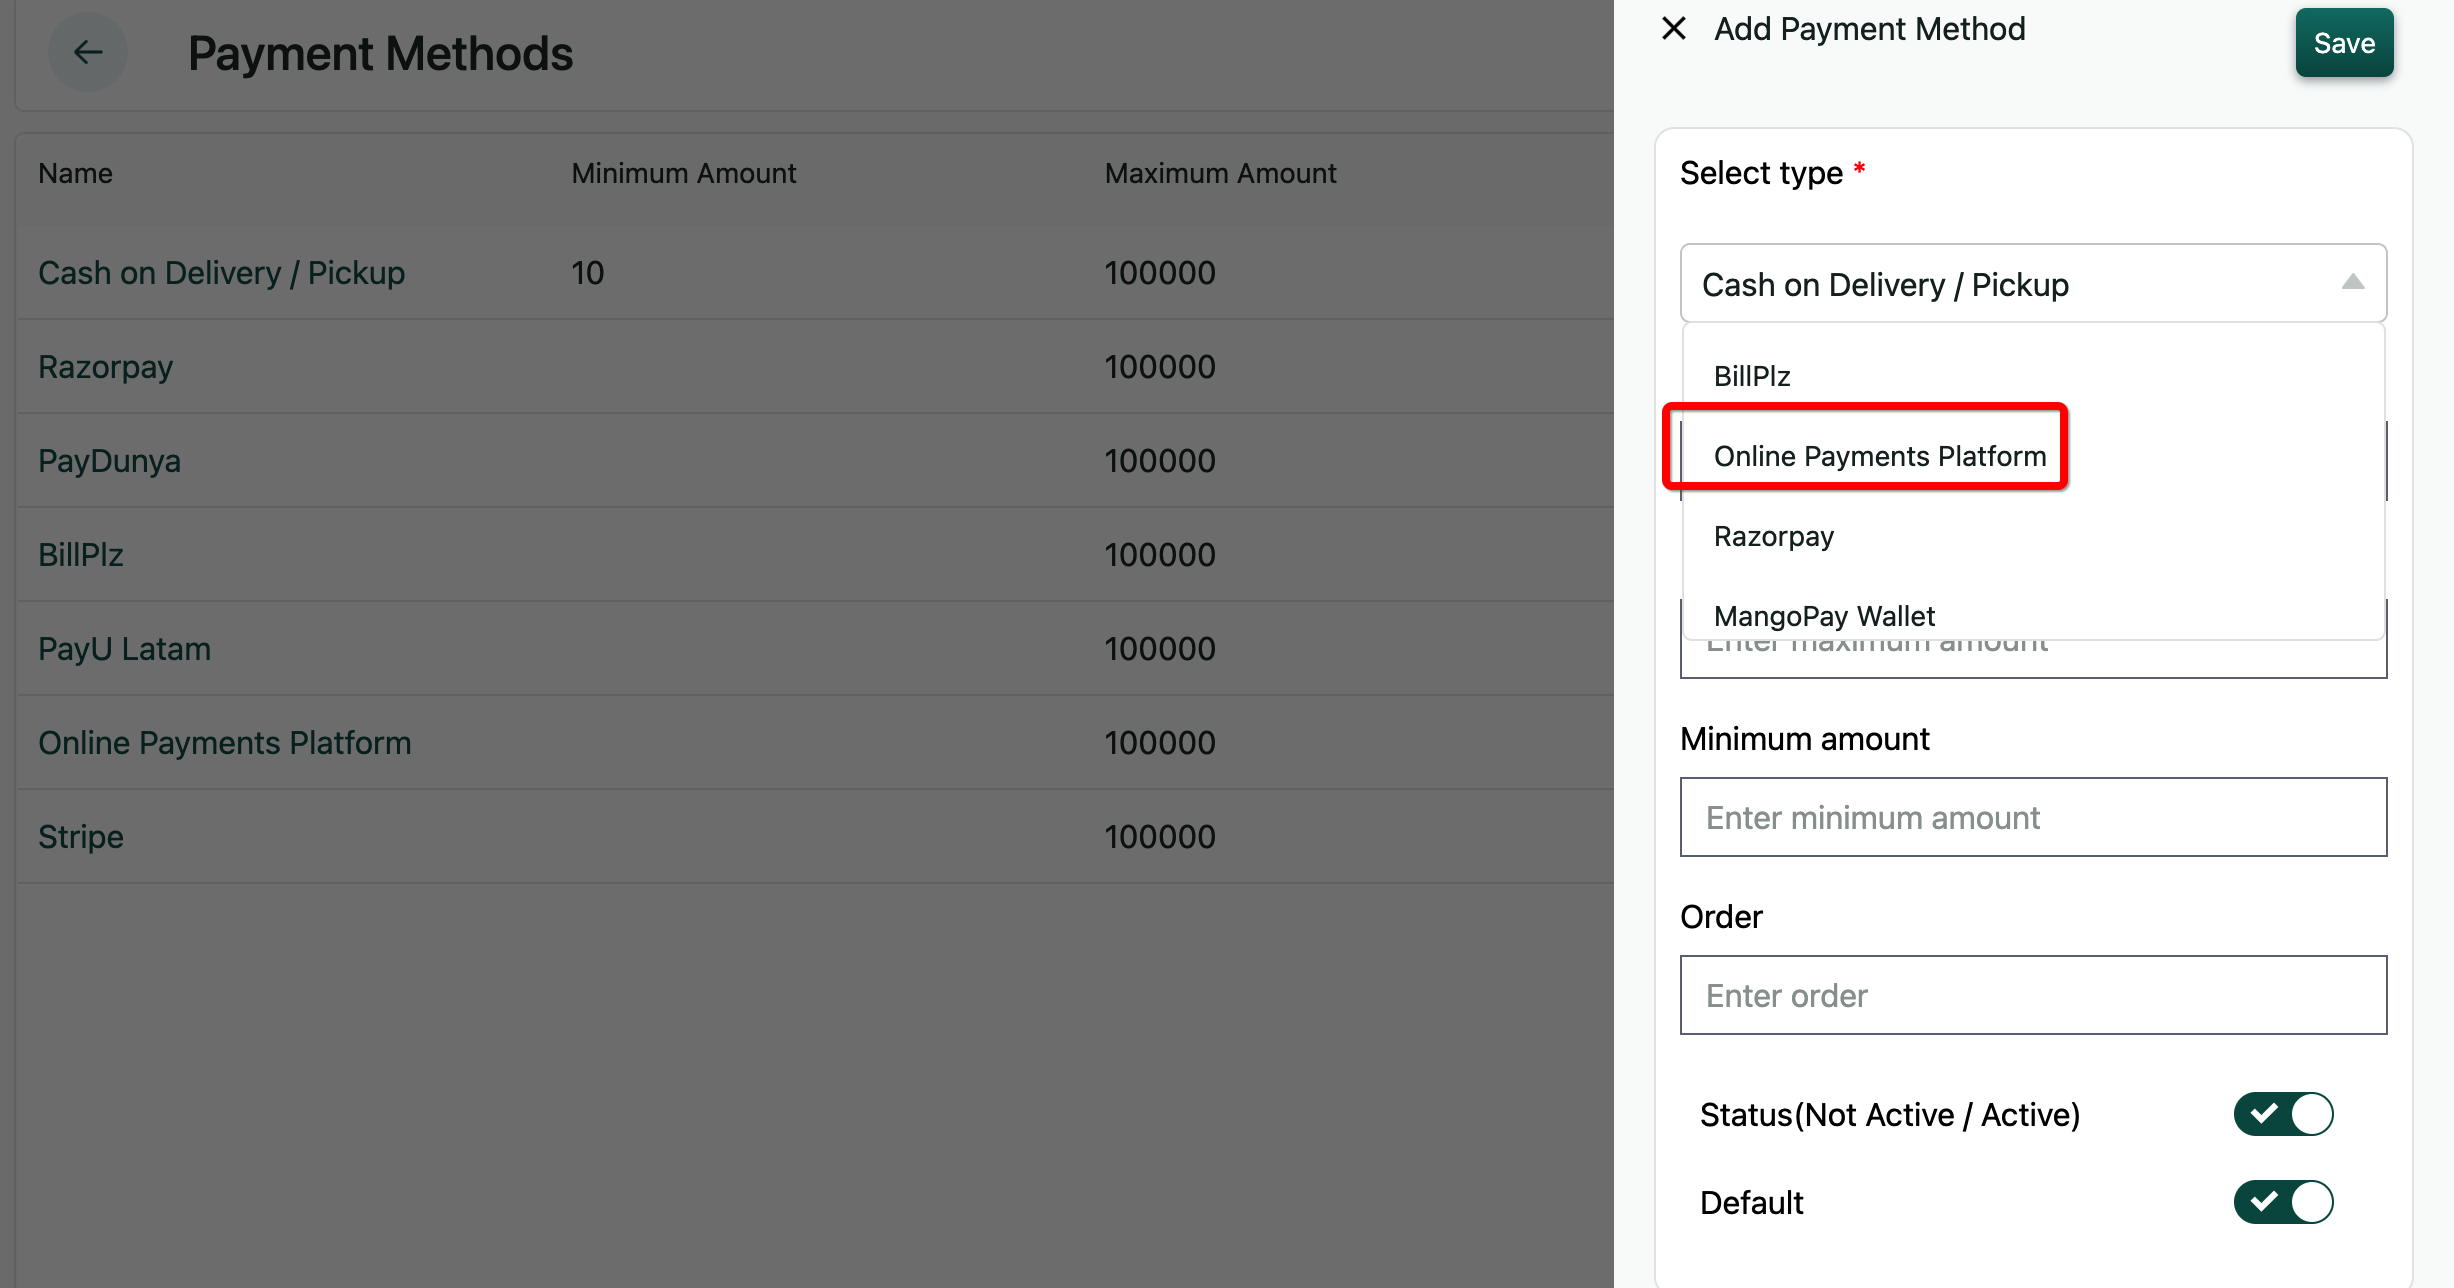The height and width of the screenshot is (1288, 2454).
Task: Select BillPlz from the type list
Action: tap(1752, 376)
